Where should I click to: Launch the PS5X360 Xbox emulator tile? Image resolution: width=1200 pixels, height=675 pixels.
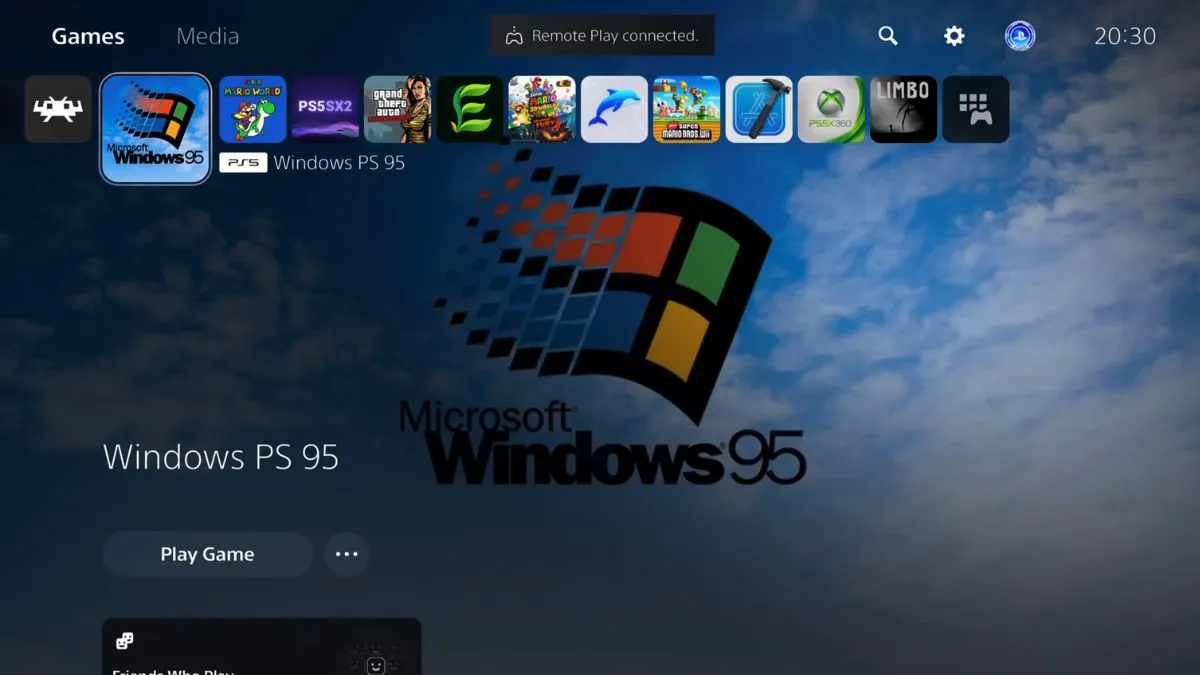click(x=831, y=109)
